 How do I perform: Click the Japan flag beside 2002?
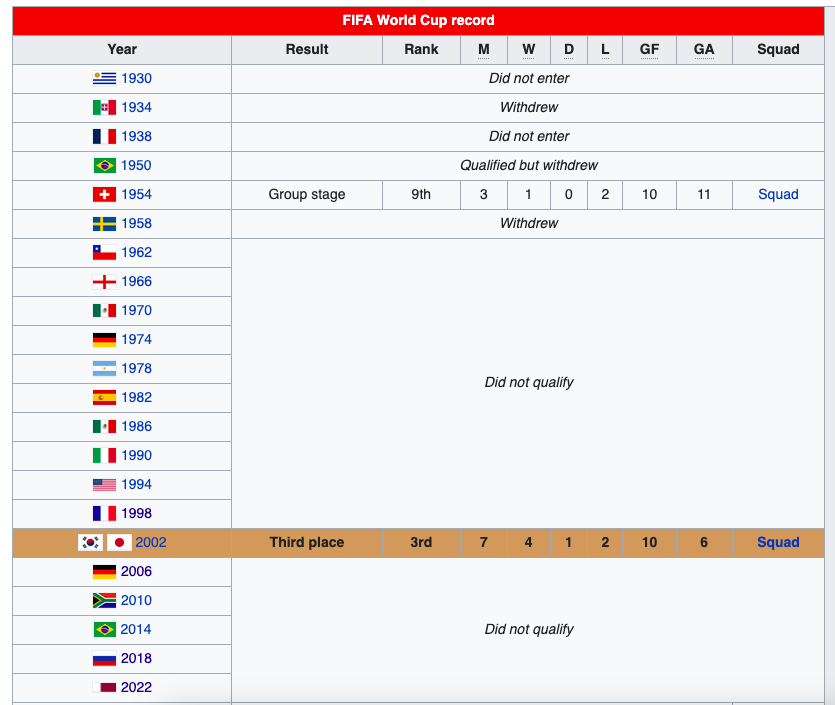(x=119, y=542)
